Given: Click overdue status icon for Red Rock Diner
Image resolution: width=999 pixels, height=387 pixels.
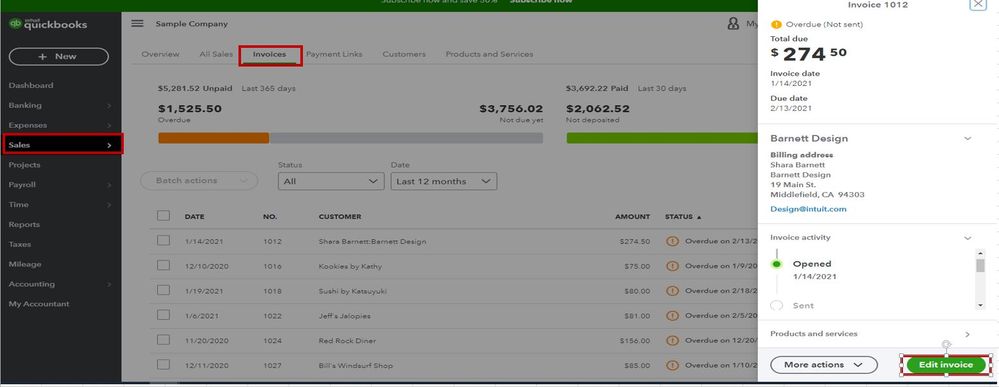Looking at the screenshot, I should click(x=672, y=341).
